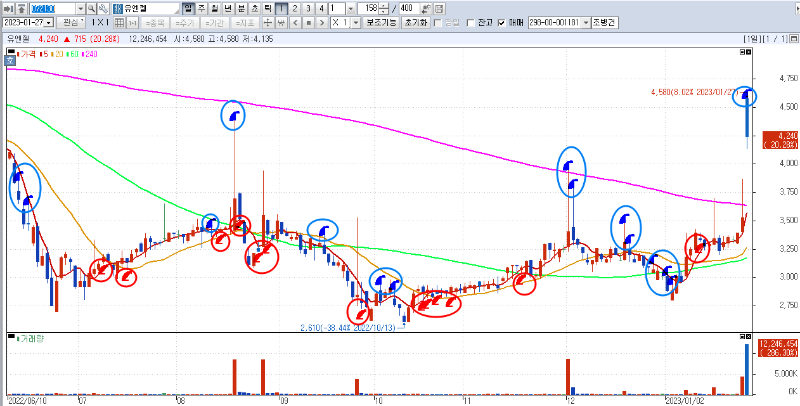Click the compress candles icon
Image resolution: width=800 pixels, height=406 pixels.
coord(282,23)
